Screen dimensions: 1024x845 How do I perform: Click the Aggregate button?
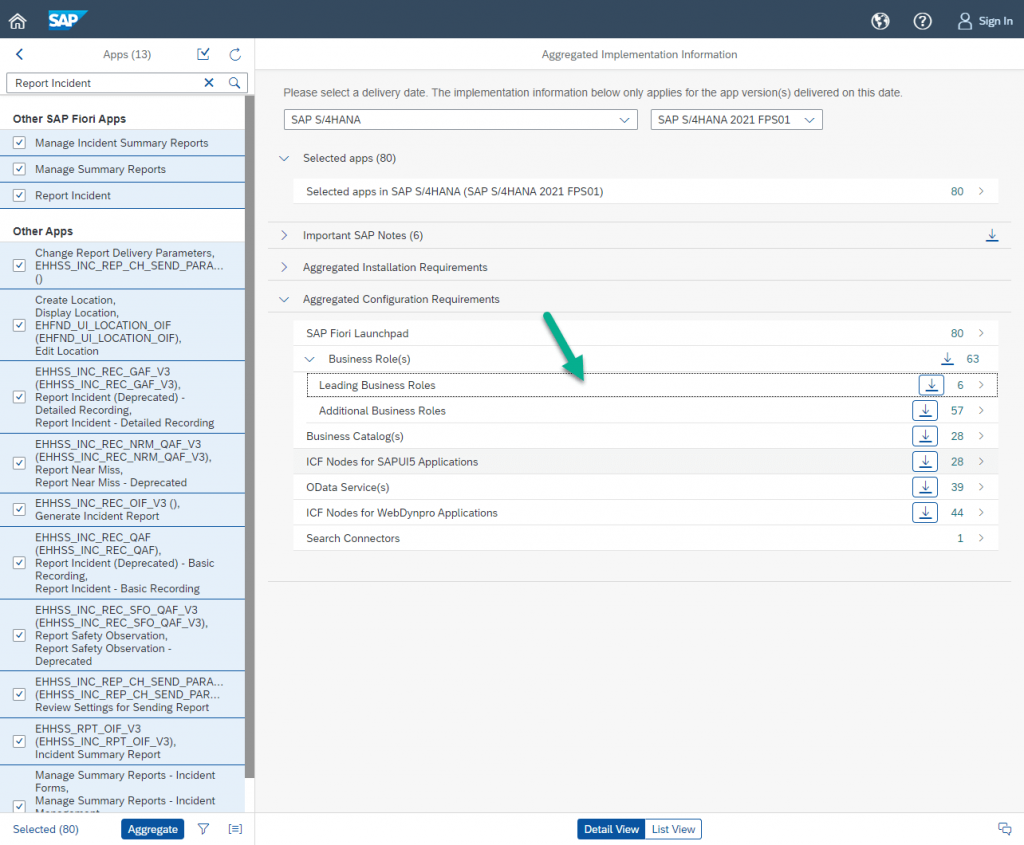(x=152, y=829)
